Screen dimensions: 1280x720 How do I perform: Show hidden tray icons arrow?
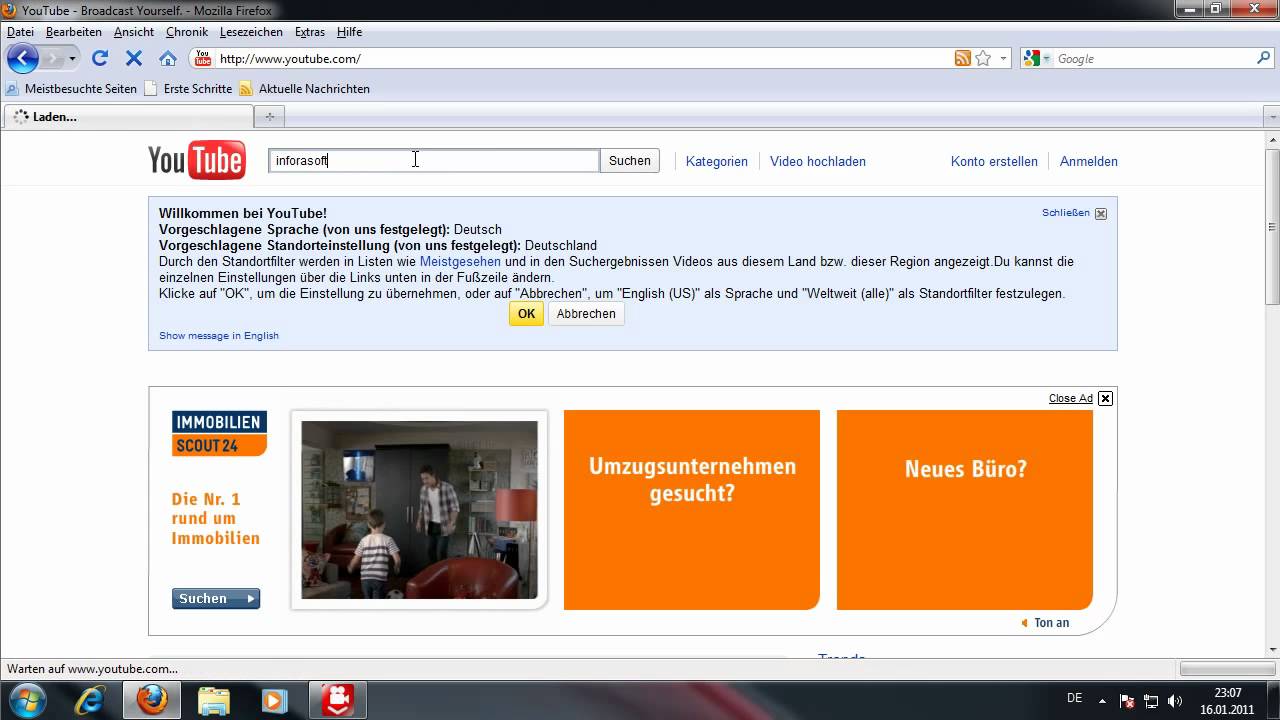(1103, 701)
